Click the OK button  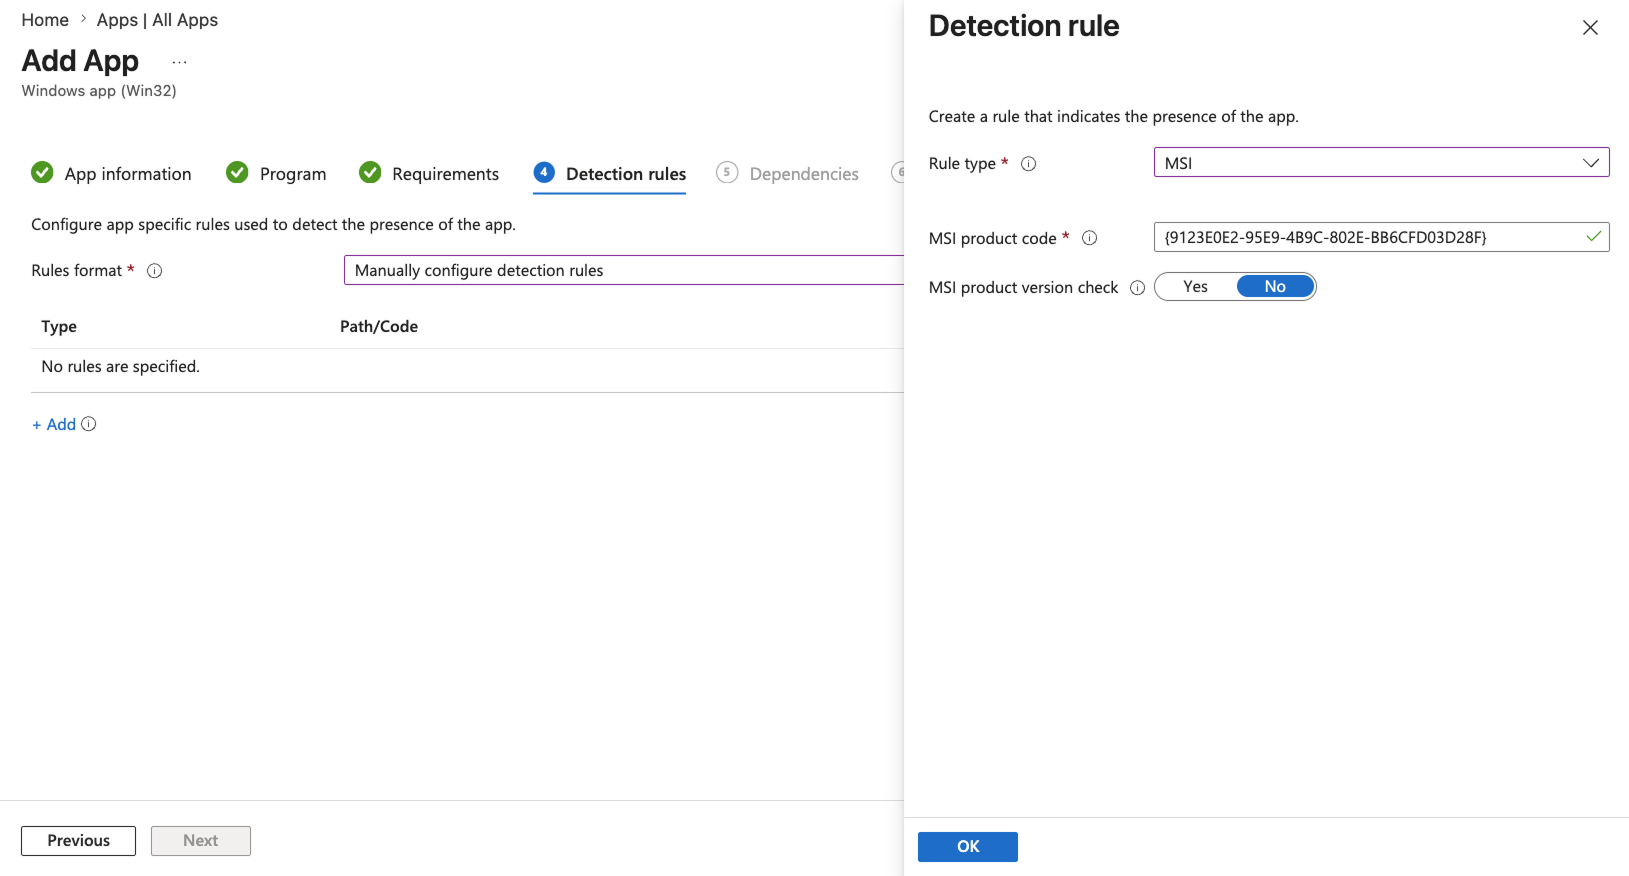pyautogui.click(x=968, y=847)
